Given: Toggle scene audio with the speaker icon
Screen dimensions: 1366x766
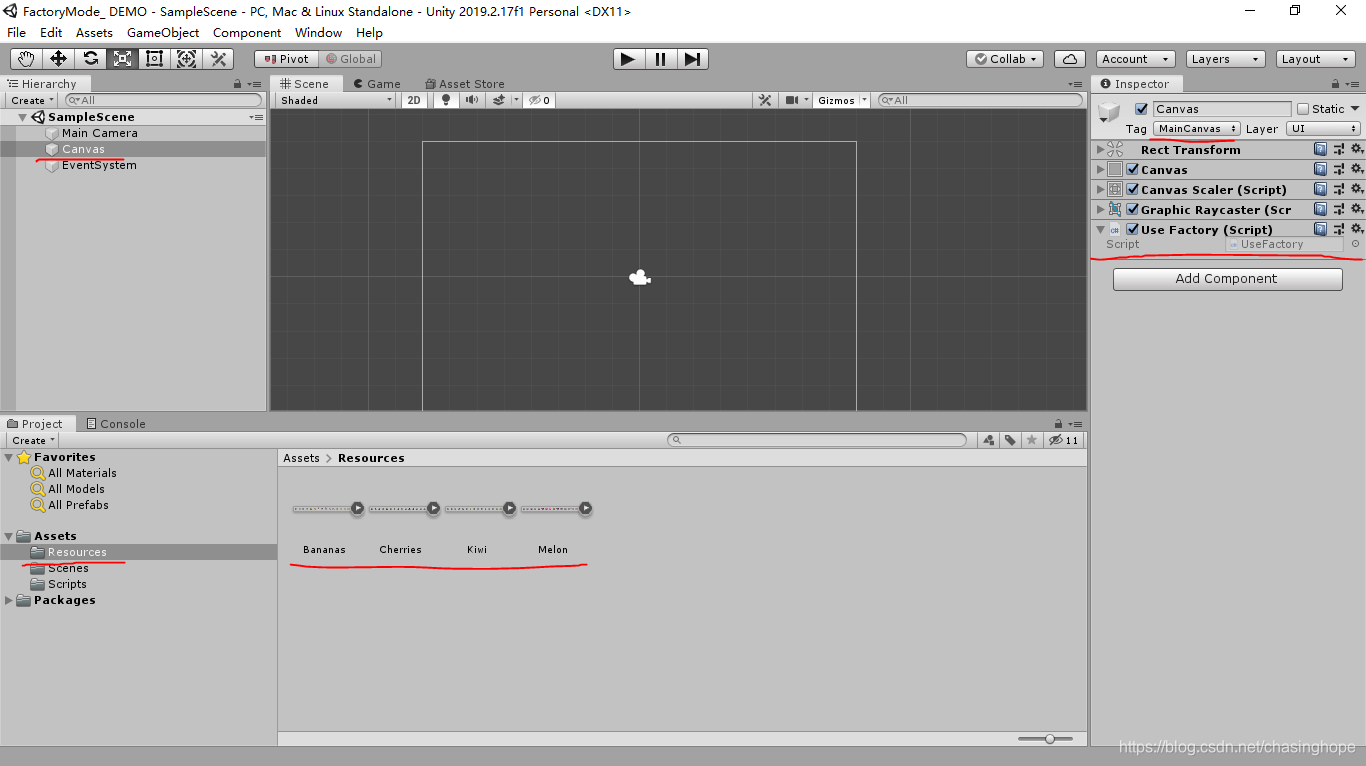Looking at the screenshot, I should point(472,100).
